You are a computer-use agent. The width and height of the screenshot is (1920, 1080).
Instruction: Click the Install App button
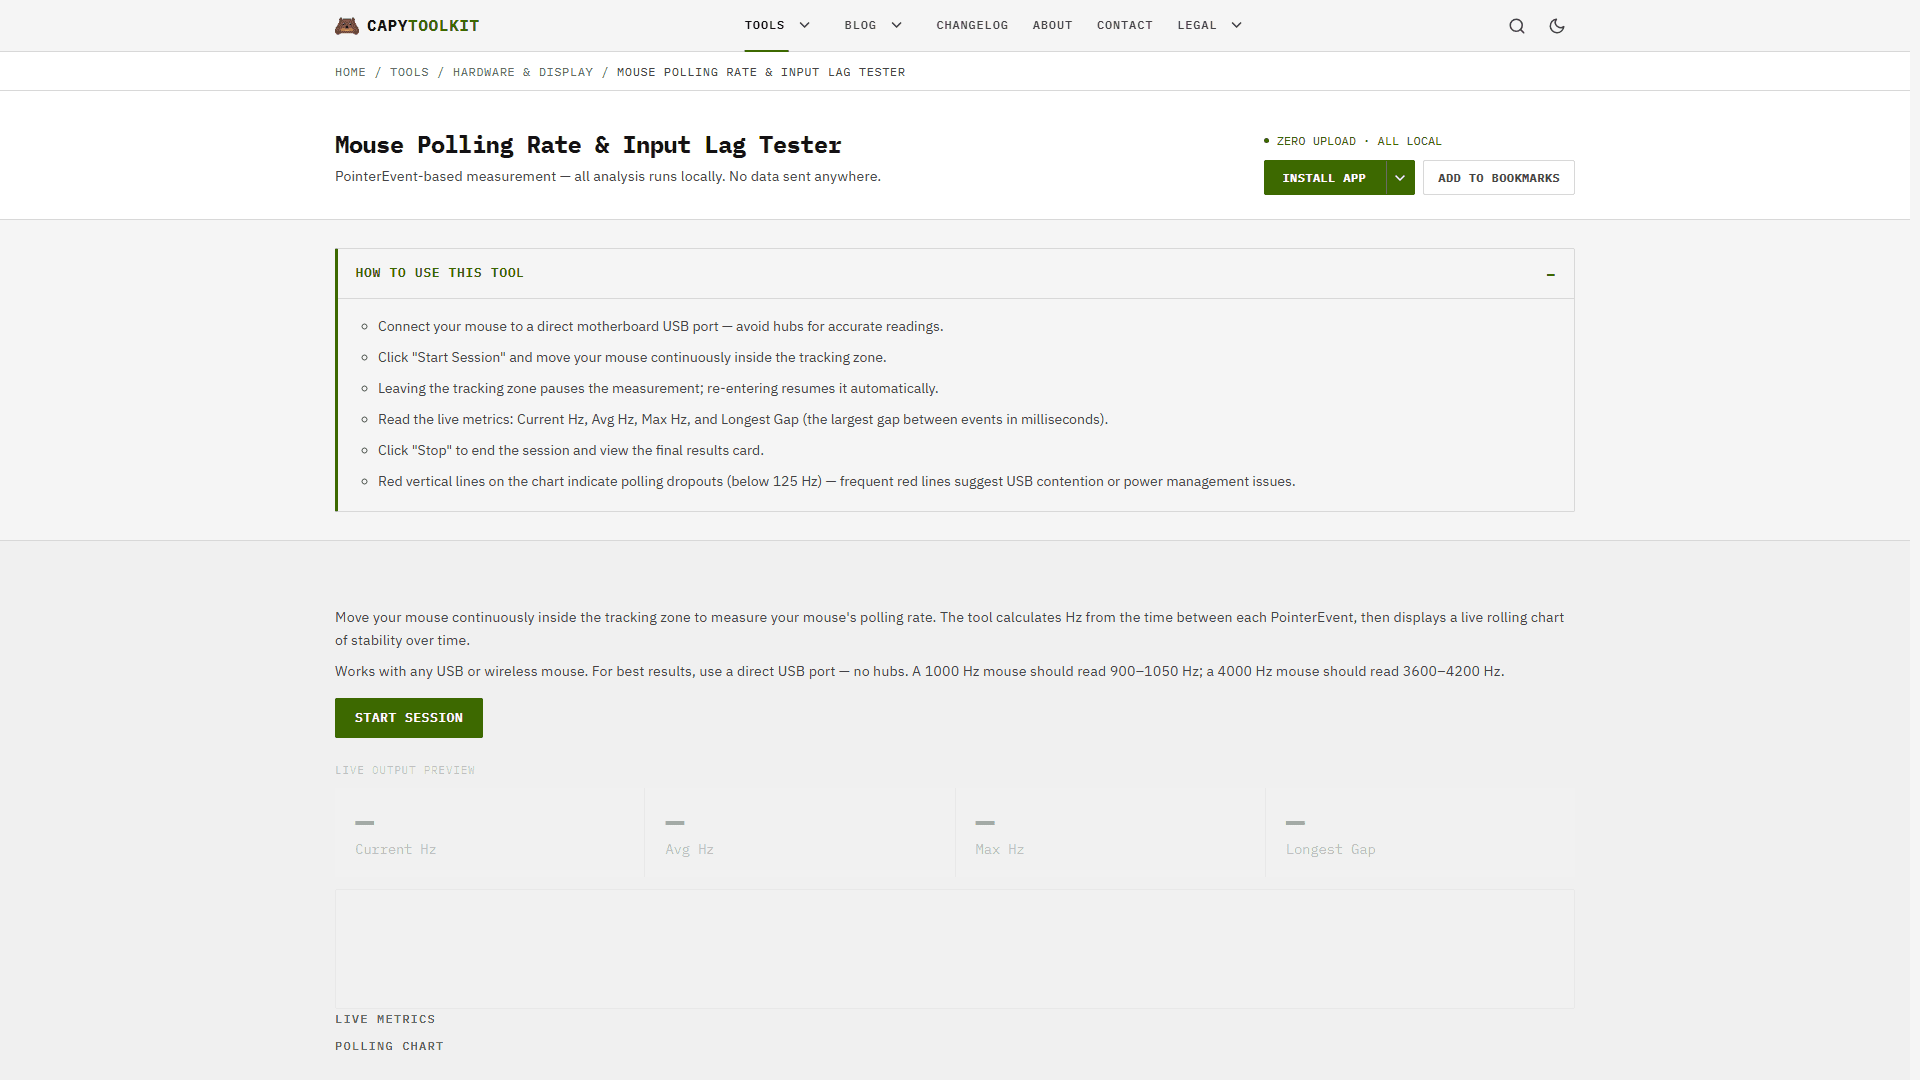coord(1324,178)
